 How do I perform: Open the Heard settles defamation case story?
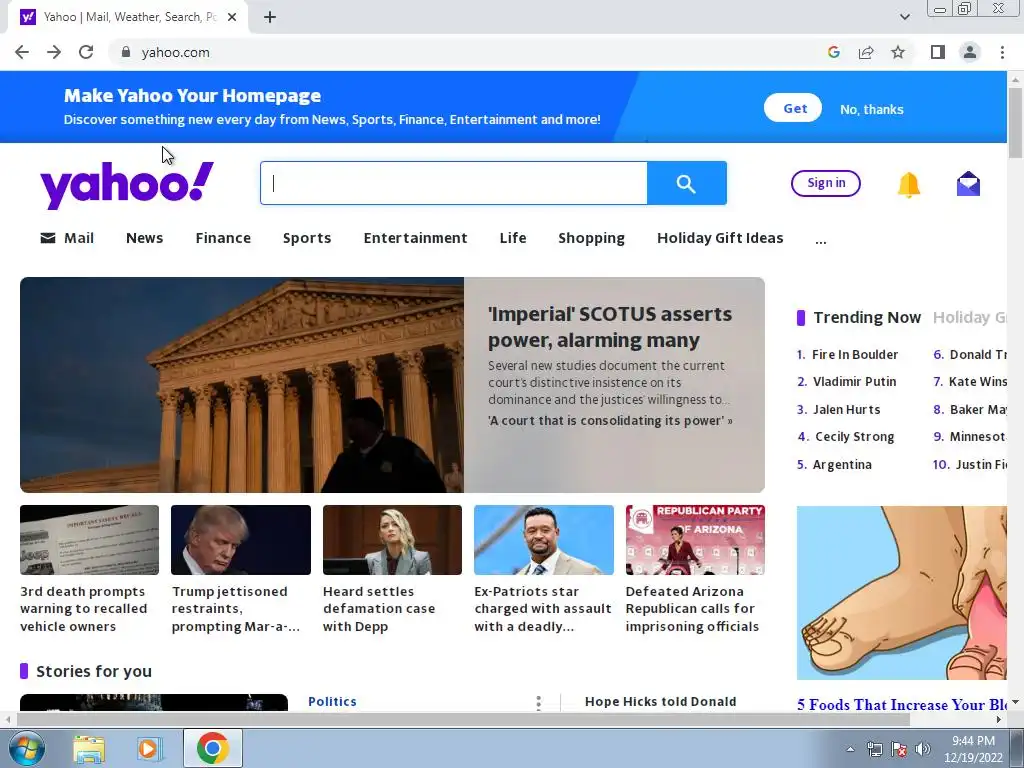point(392,569)
